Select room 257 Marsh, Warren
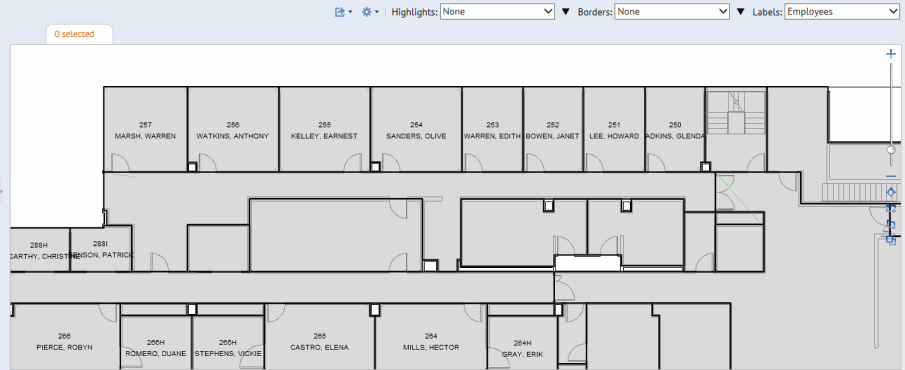 pyautogui.click(x=145, y=130)
